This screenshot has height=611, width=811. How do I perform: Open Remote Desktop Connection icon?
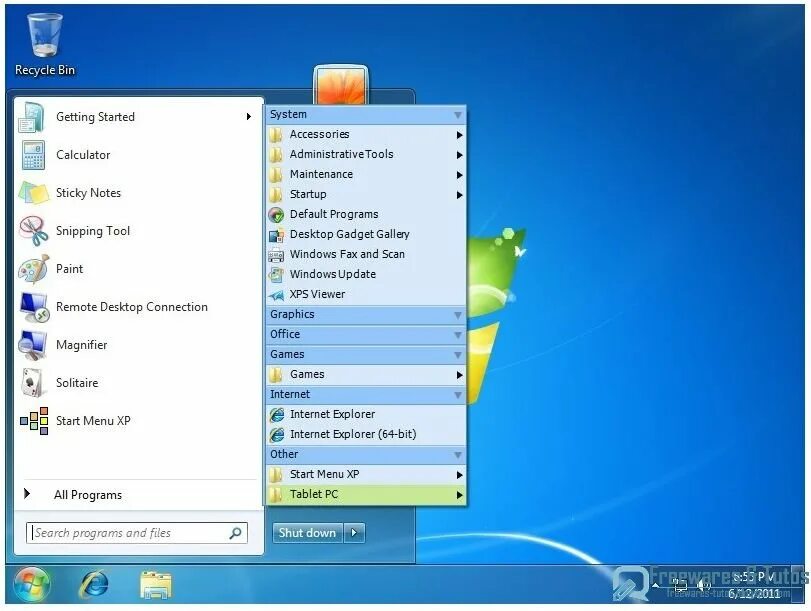[34, 307]
